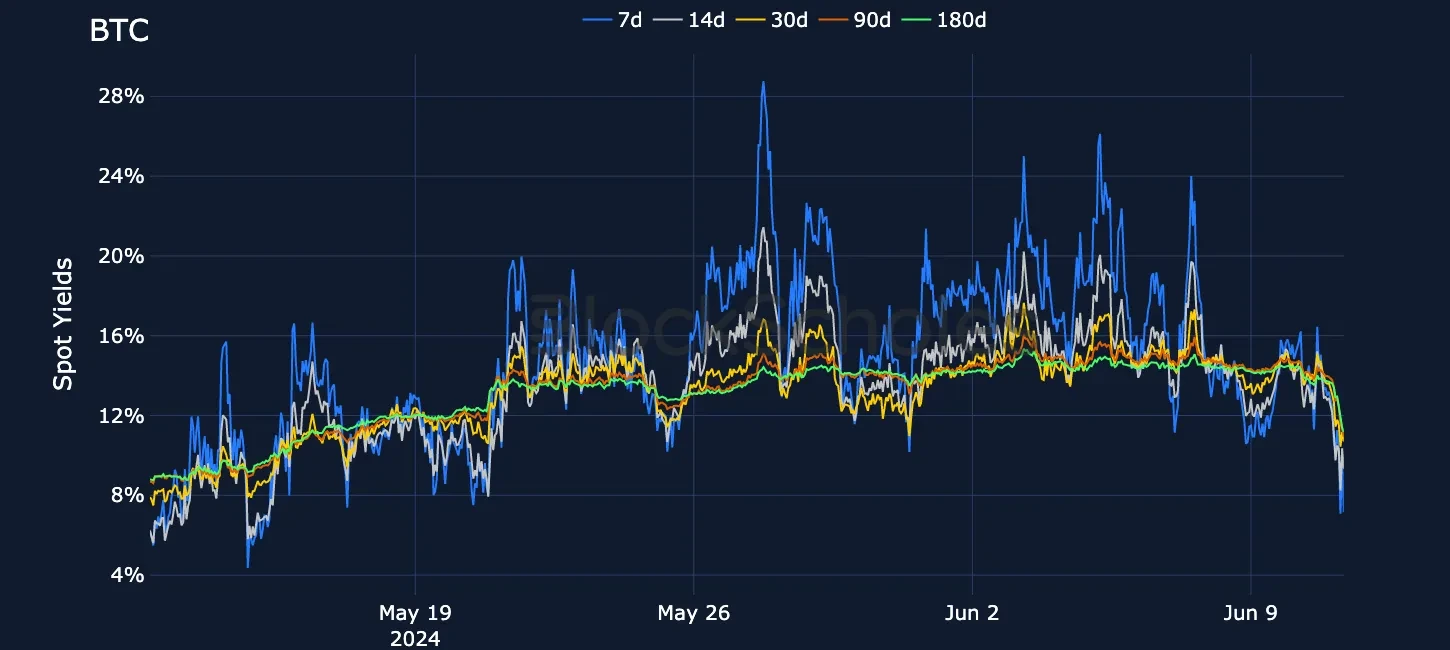The image size is (1450, 650).
Task: Click the 16% y-axis tick label
Action: coord(123,336)
